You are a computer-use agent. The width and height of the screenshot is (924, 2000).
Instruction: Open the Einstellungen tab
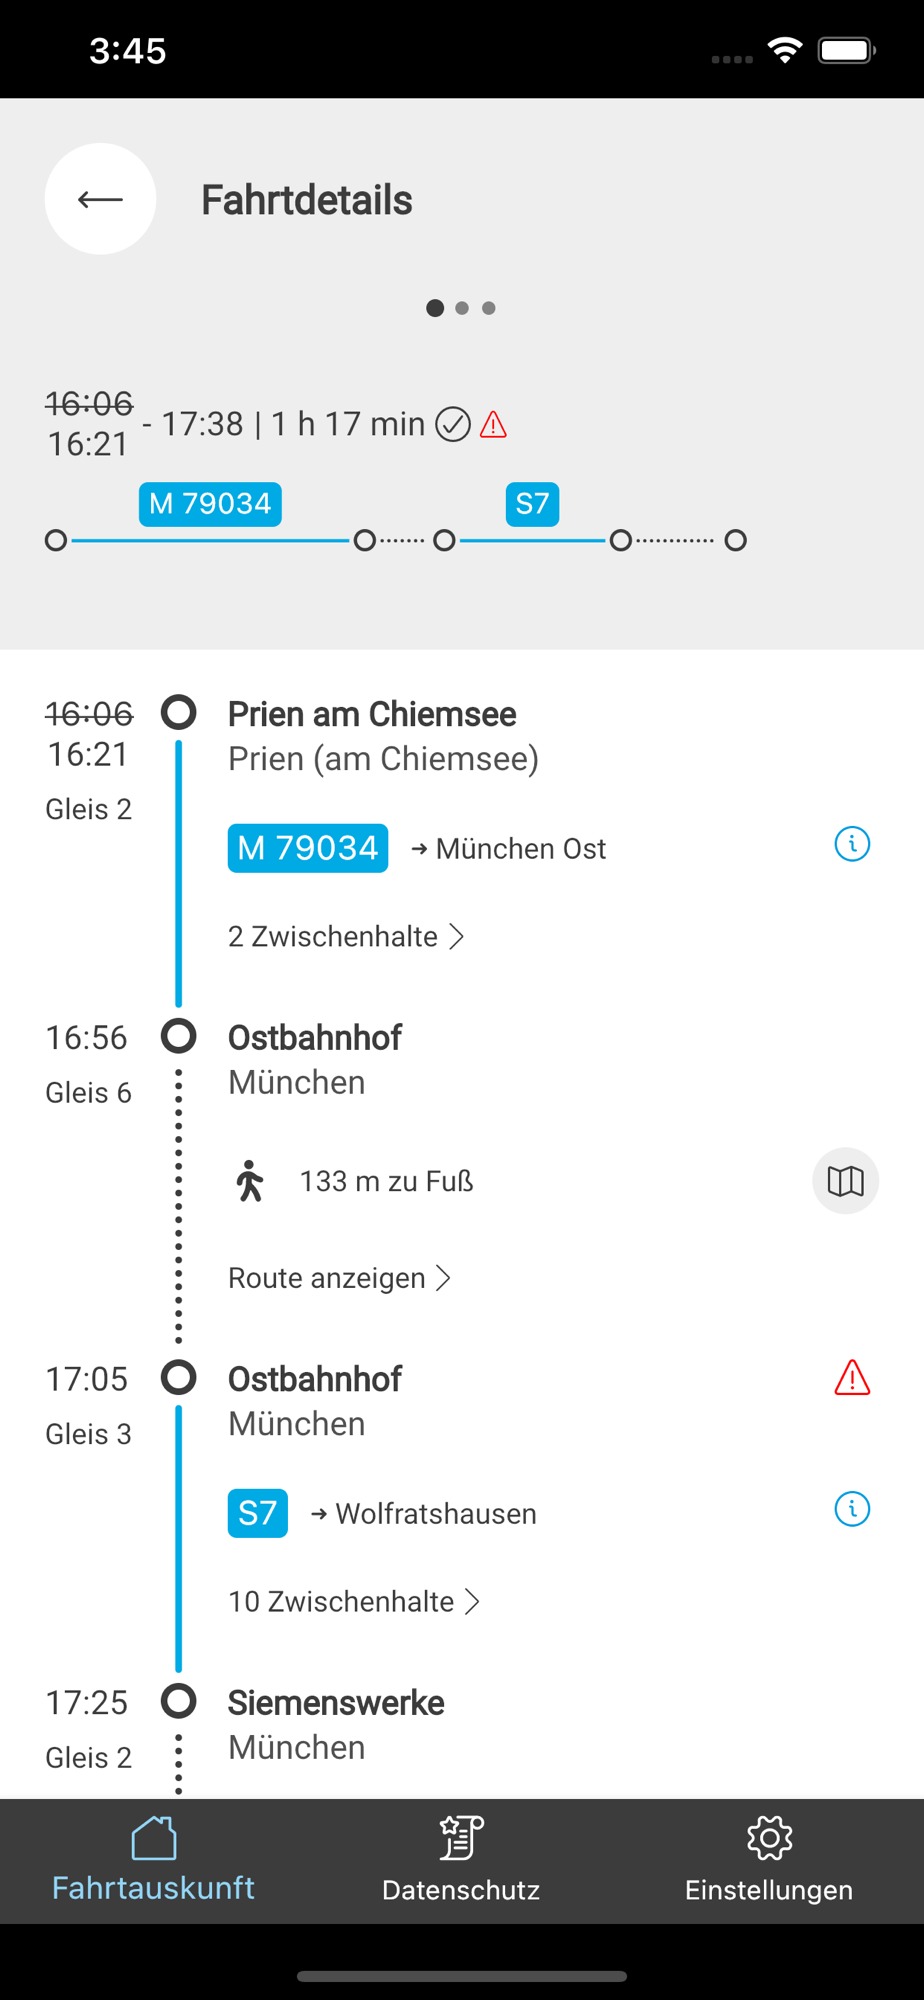coord(768,1860)
